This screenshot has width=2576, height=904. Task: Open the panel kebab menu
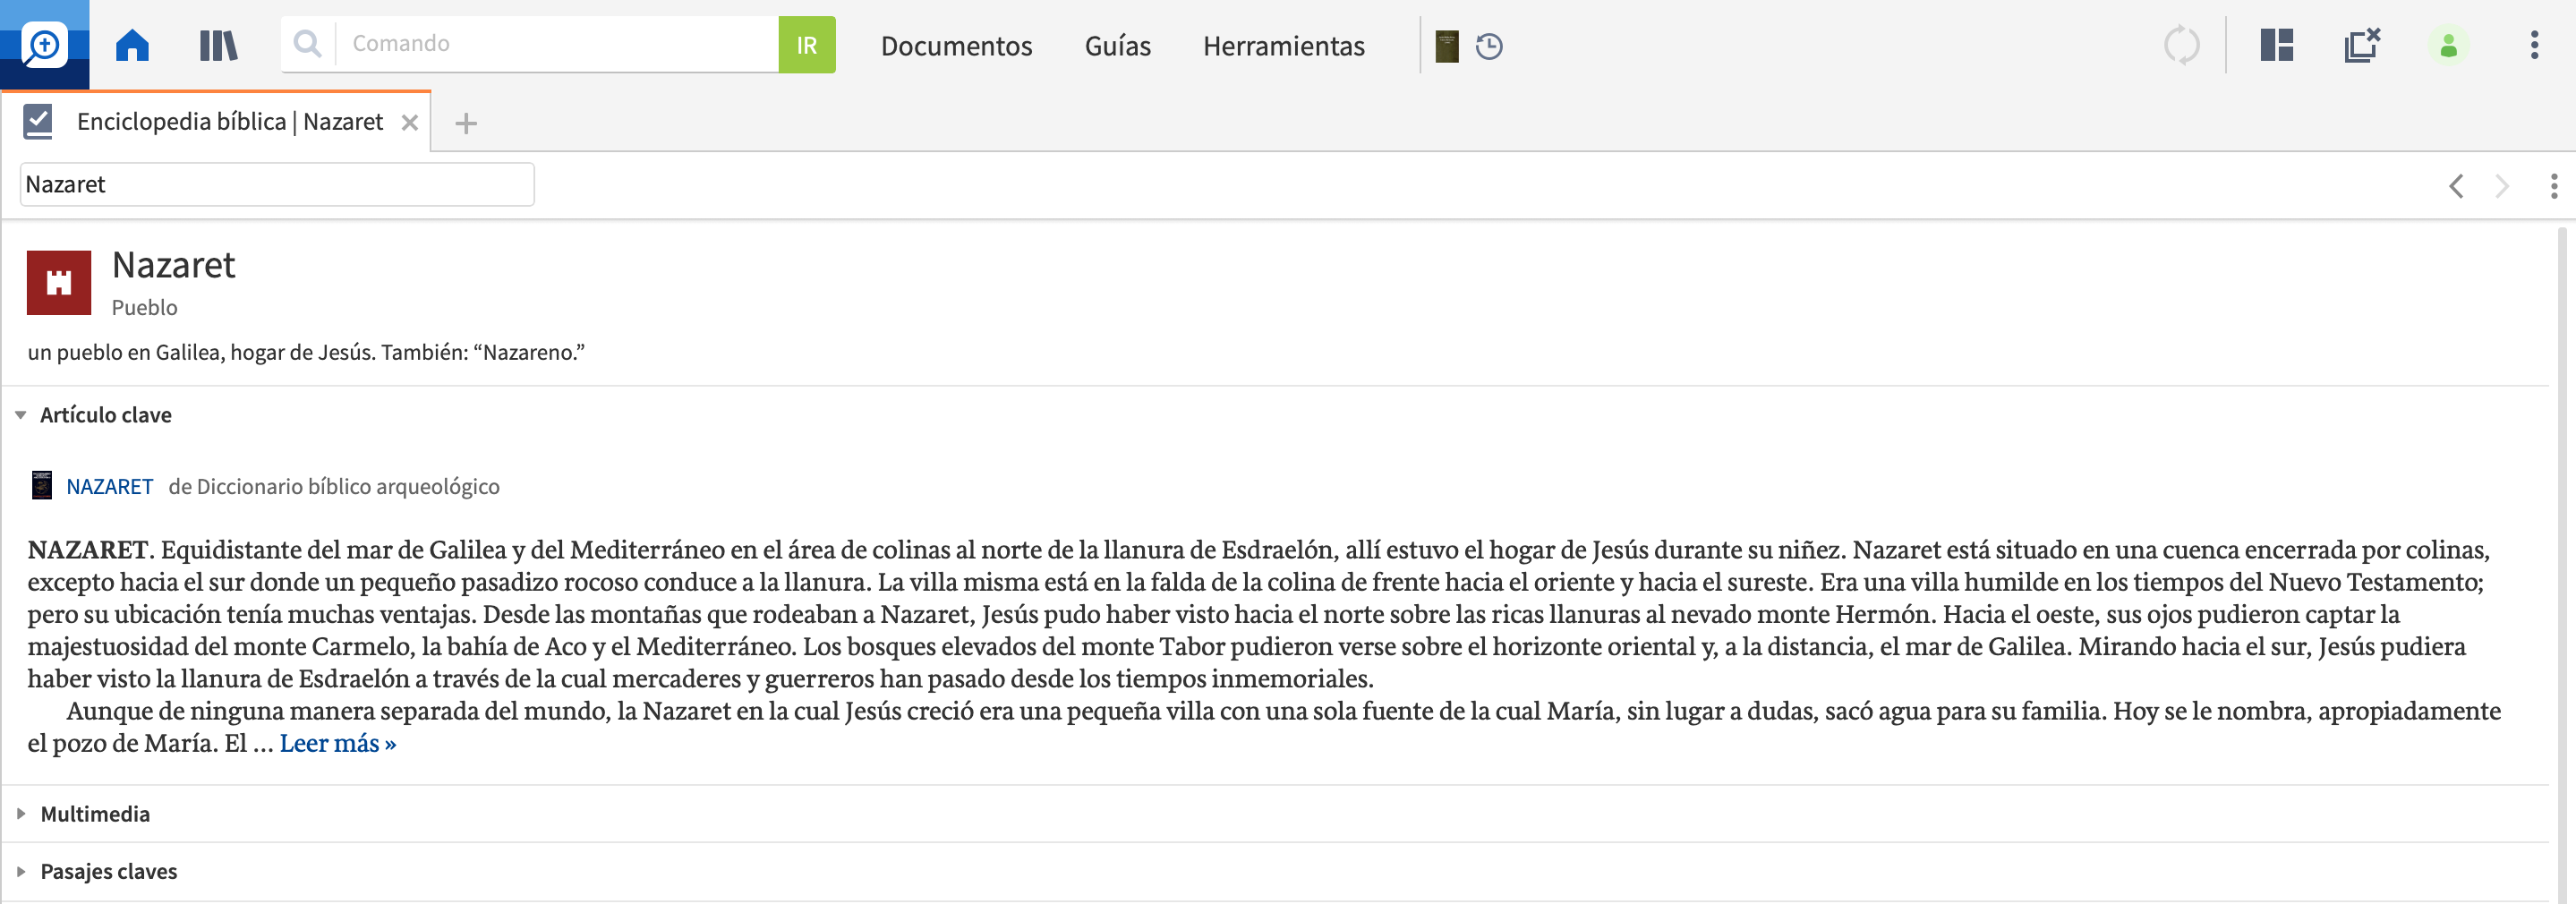coord(2553,186)
